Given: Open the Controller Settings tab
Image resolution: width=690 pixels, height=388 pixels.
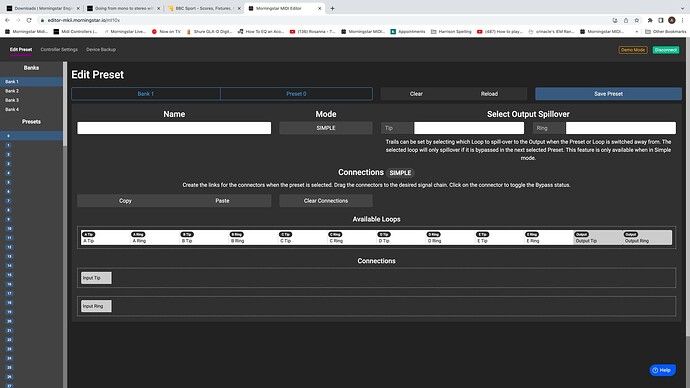Looking at the screenshot, I should tap(59, 50).
